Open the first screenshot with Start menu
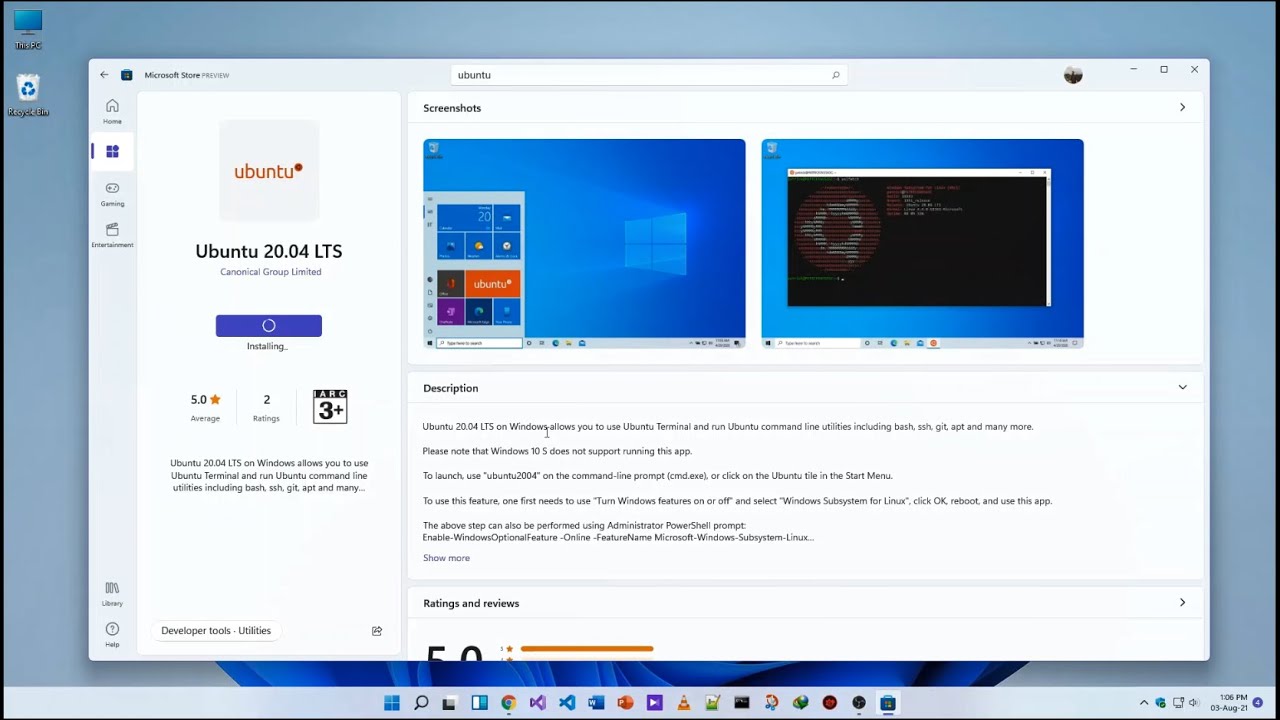The height and width of the screenshot is (720, 1280). pyautogui.click(x=584, y=244)
